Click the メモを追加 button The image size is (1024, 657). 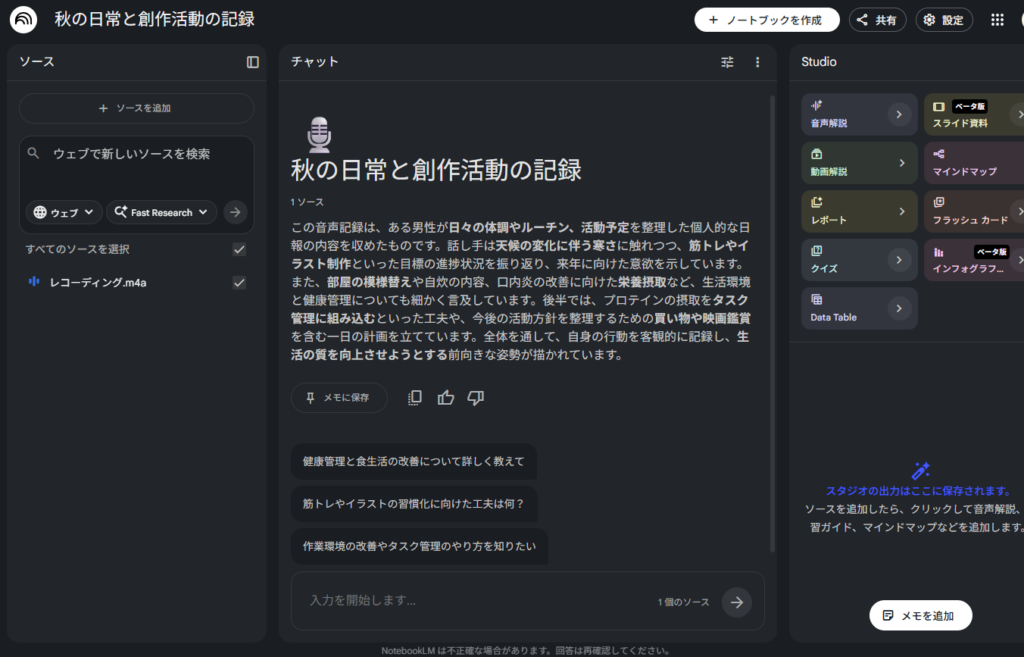920,616
